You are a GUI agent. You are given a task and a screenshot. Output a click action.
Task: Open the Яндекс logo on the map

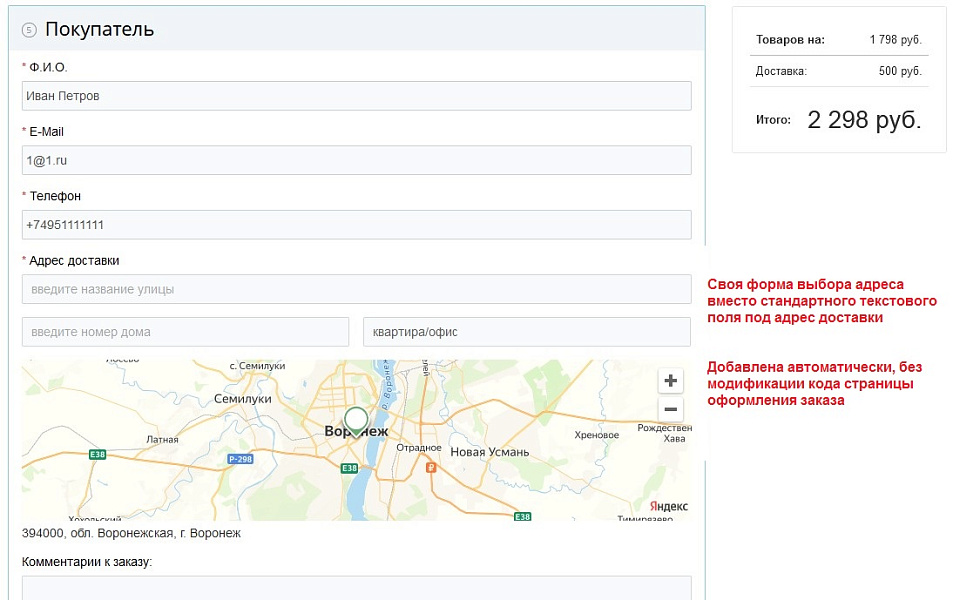(668, 506)
